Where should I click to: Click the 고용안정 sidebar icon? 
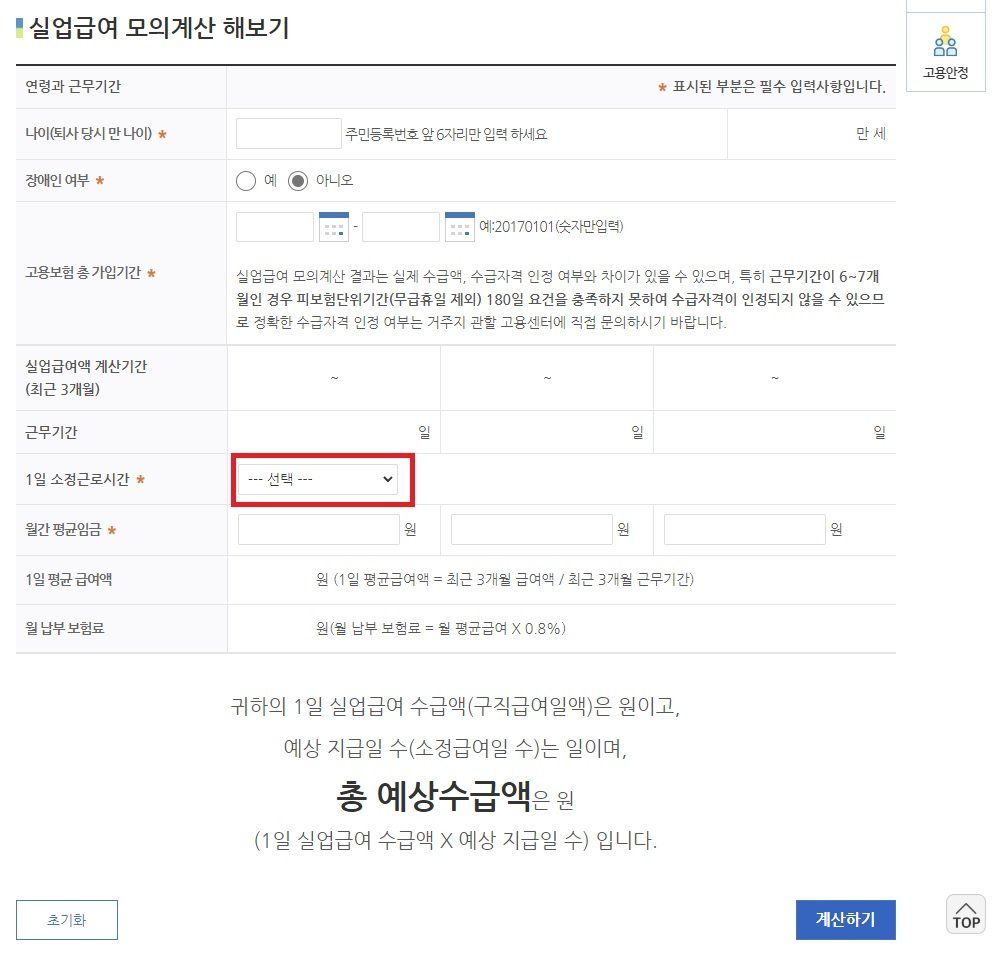tap(945, 50)
